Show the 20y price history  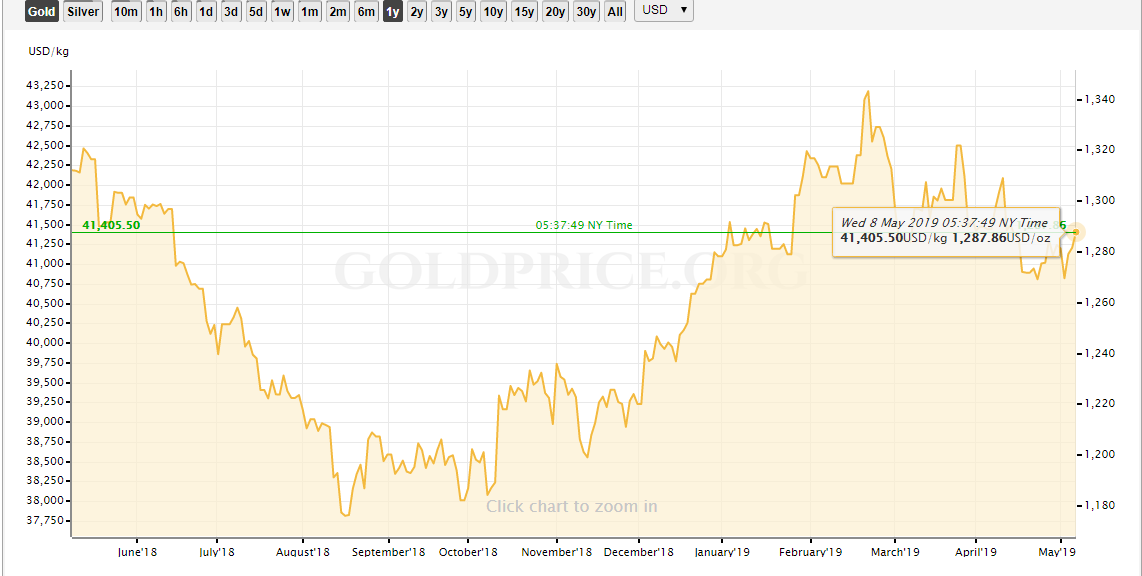[x=555, y=12]
